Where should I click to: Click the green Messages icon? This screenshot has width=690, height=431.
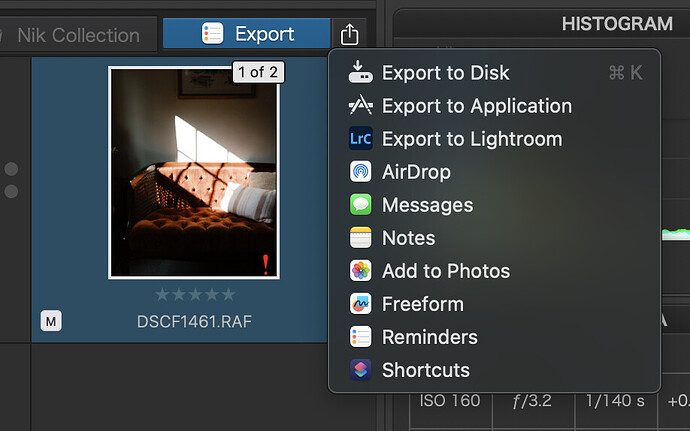point(360,205)
